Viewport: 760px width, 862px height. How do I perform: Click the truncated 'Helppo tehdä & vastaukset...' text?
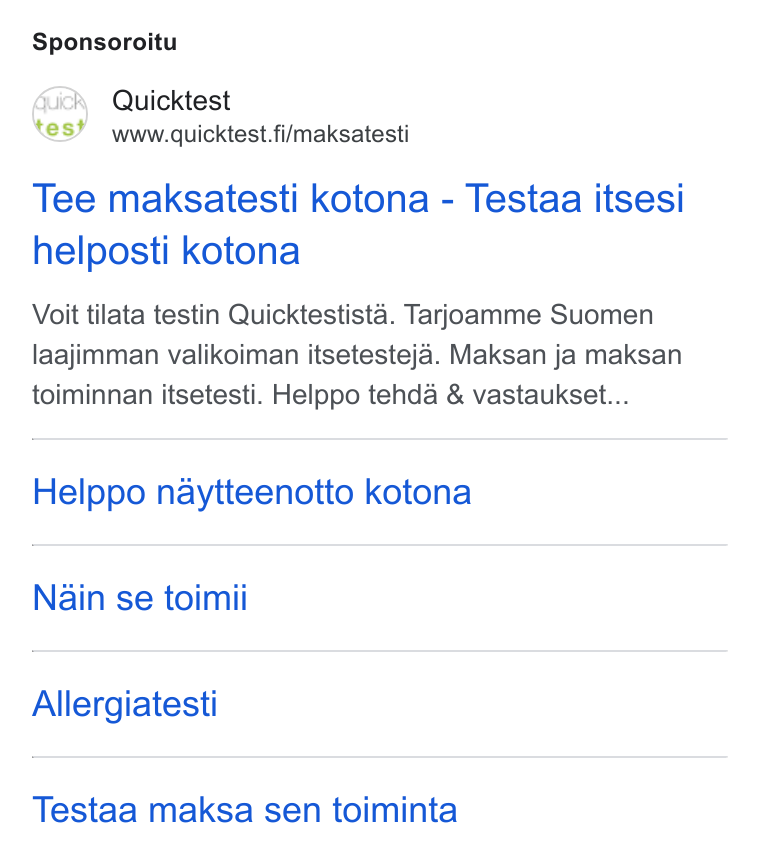point(450,395)
